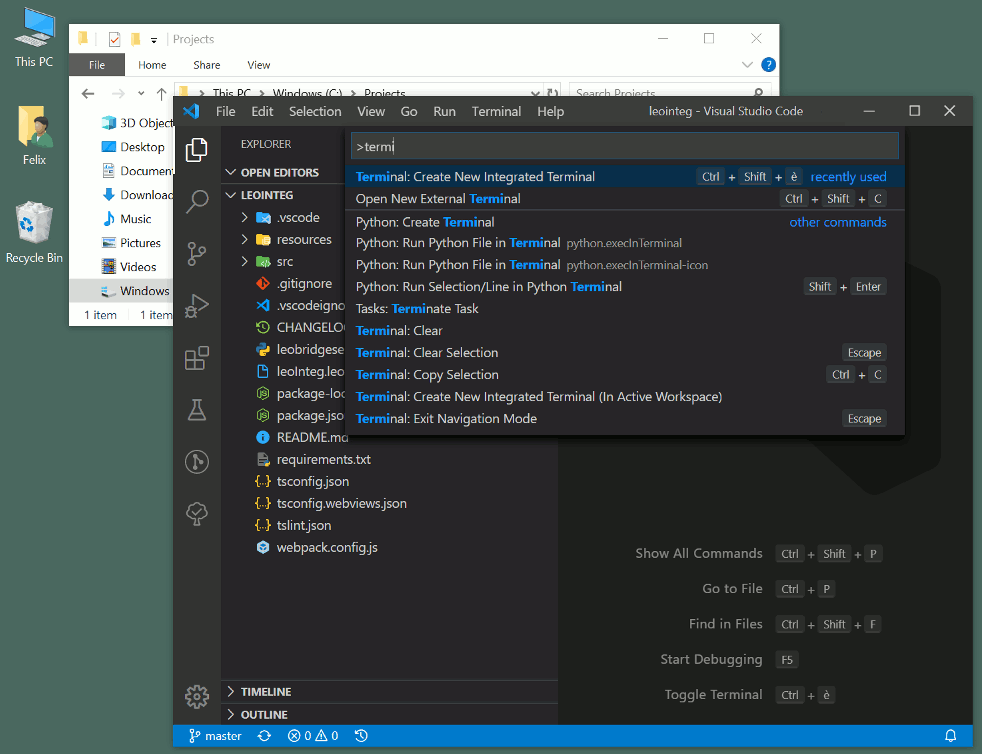Select tsconfig.webviews.json in explorer tree
The width and height of the screenshot is (982, 754).
point(331,504)
